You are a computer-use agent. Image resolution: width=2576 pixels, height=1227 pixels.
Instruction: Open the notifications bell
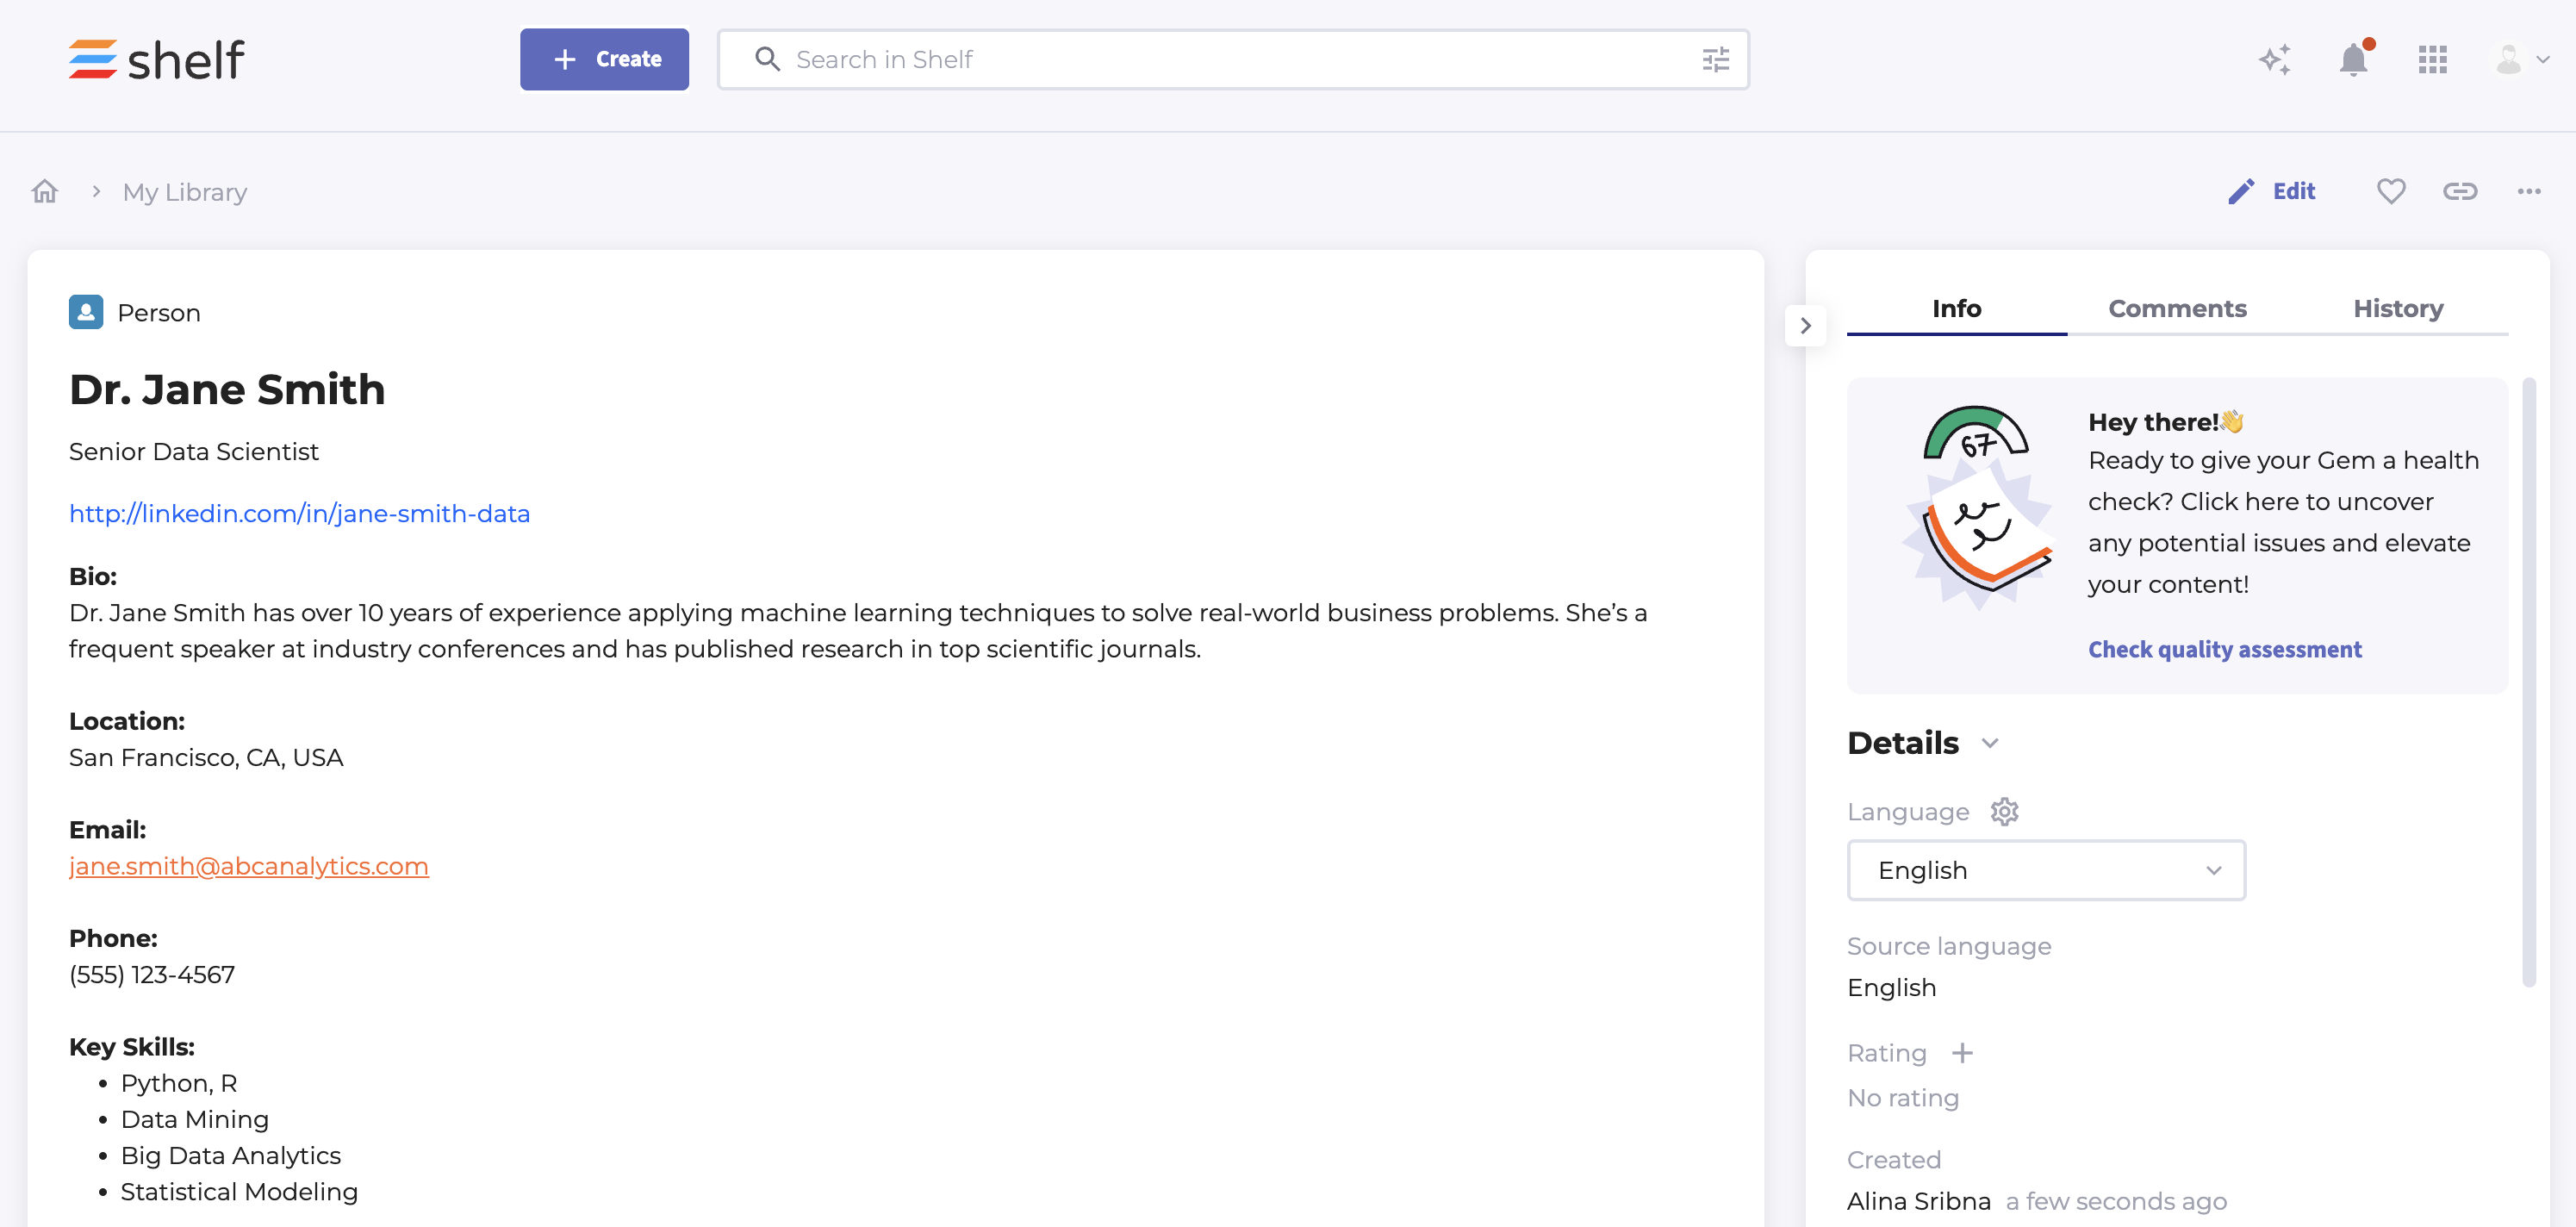[x=2353, y=60]
